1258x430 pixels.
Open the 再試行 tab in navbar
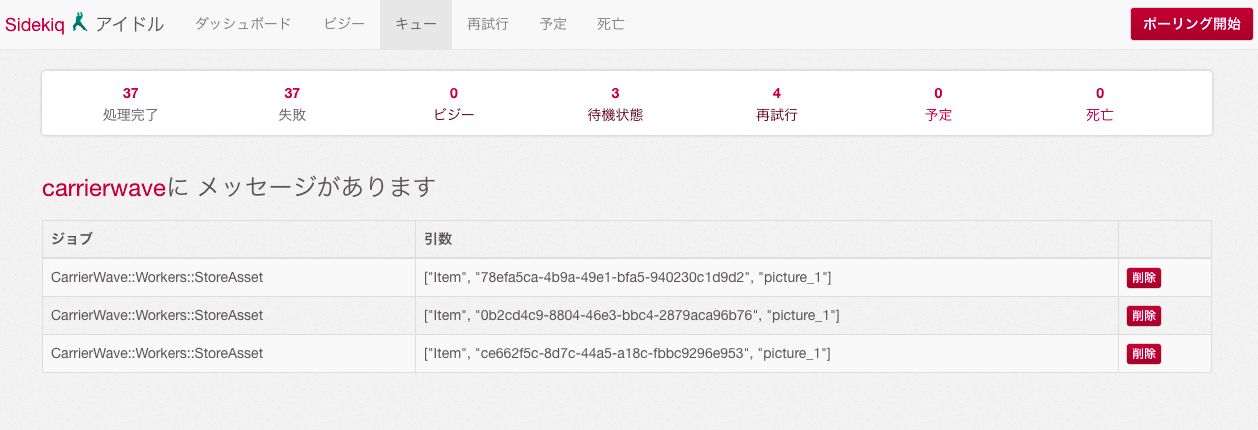click(x=488, y=24)
